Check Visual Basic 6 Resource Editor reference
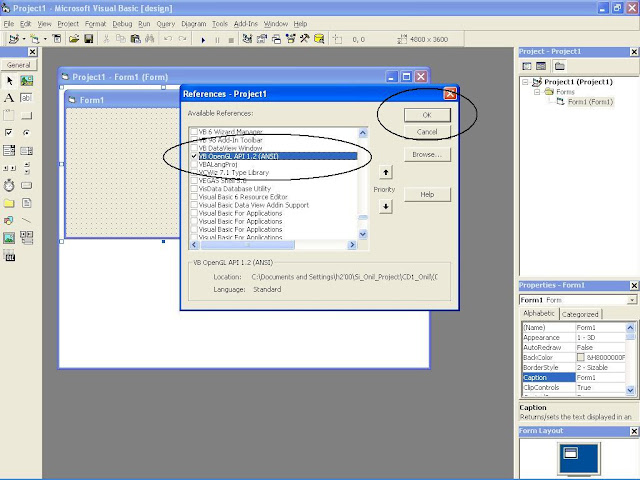This screenshot has height=480, width=640. (194, 197)
